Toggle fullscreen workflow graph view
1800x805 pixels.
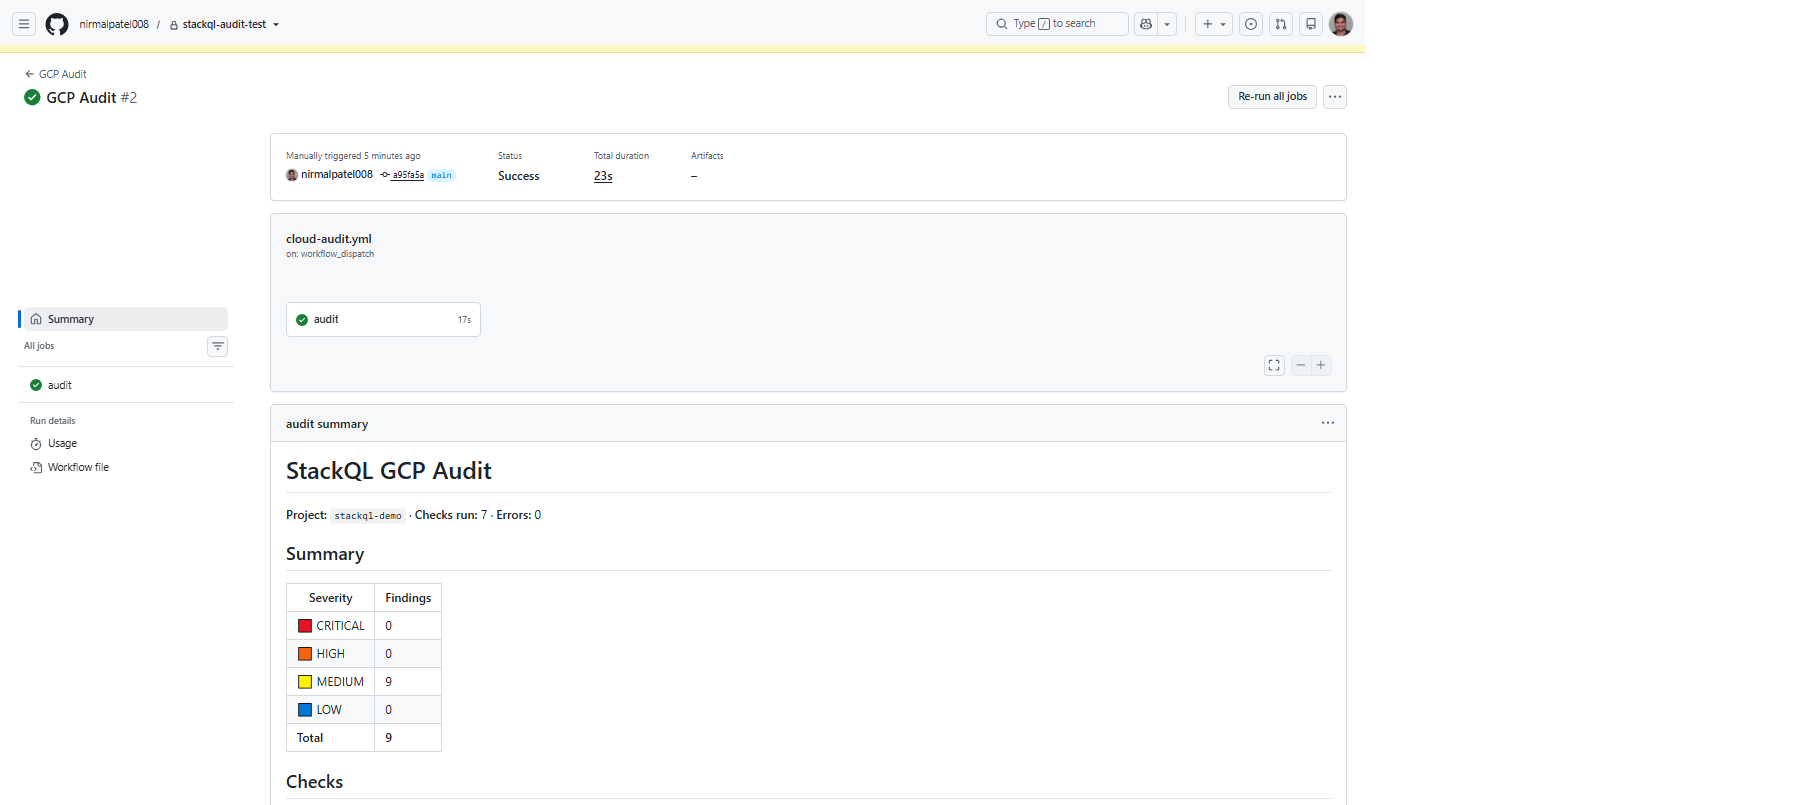click(1274, 365)
